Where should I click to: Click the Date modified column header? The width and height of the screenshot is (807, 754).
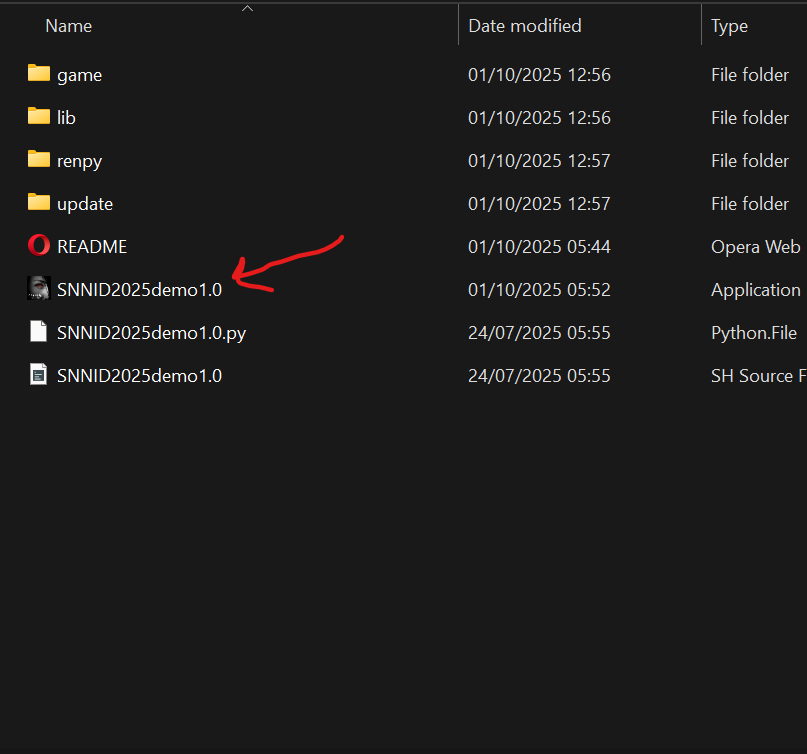coord(524,25)
